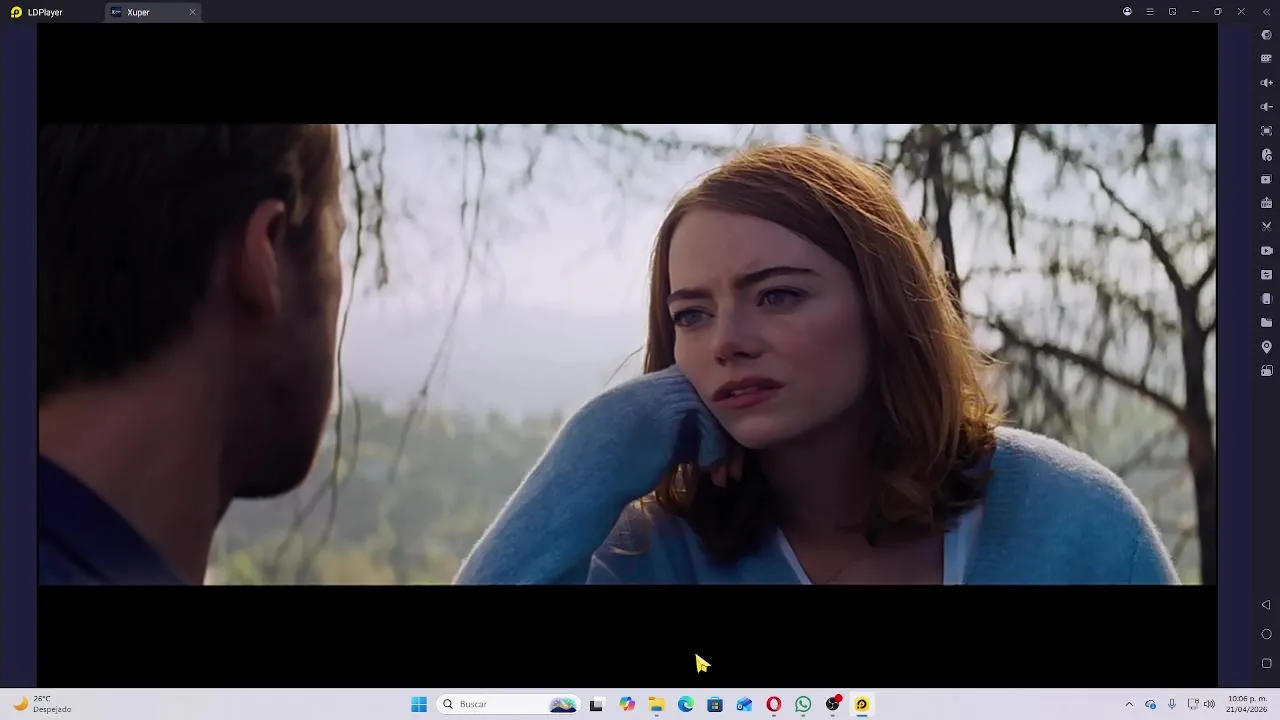
Task: Open the shared folder
Action: coord(1266,323)
